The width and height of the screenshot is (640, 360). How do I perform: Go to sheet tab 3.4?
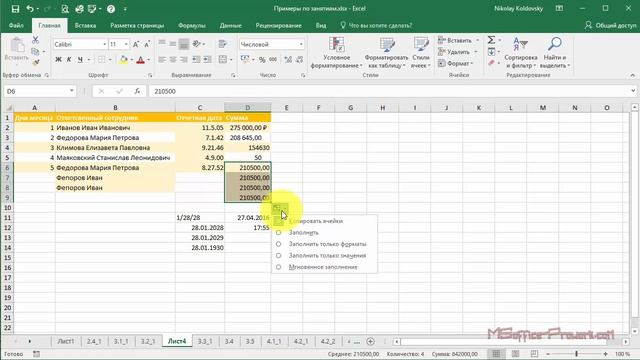229,341
